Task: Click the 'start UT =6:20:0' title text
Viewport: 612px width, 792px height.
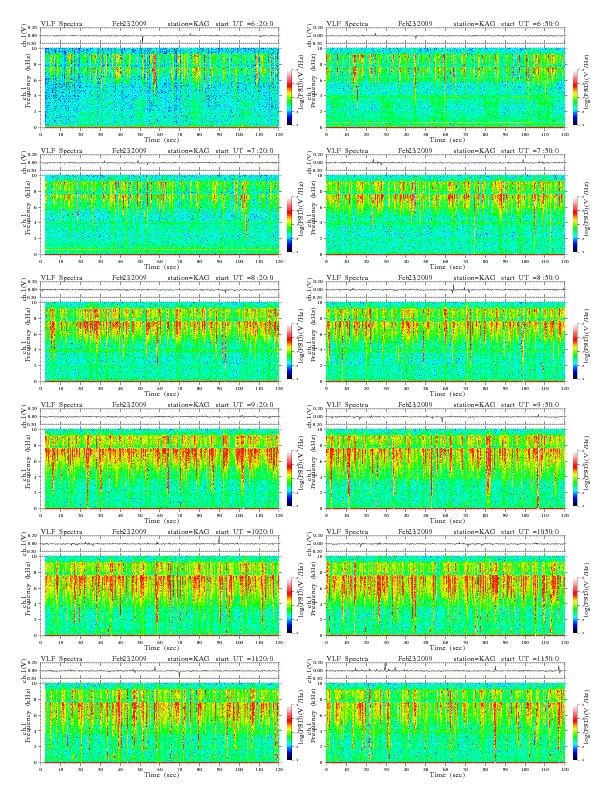Action: coord(244,24)
